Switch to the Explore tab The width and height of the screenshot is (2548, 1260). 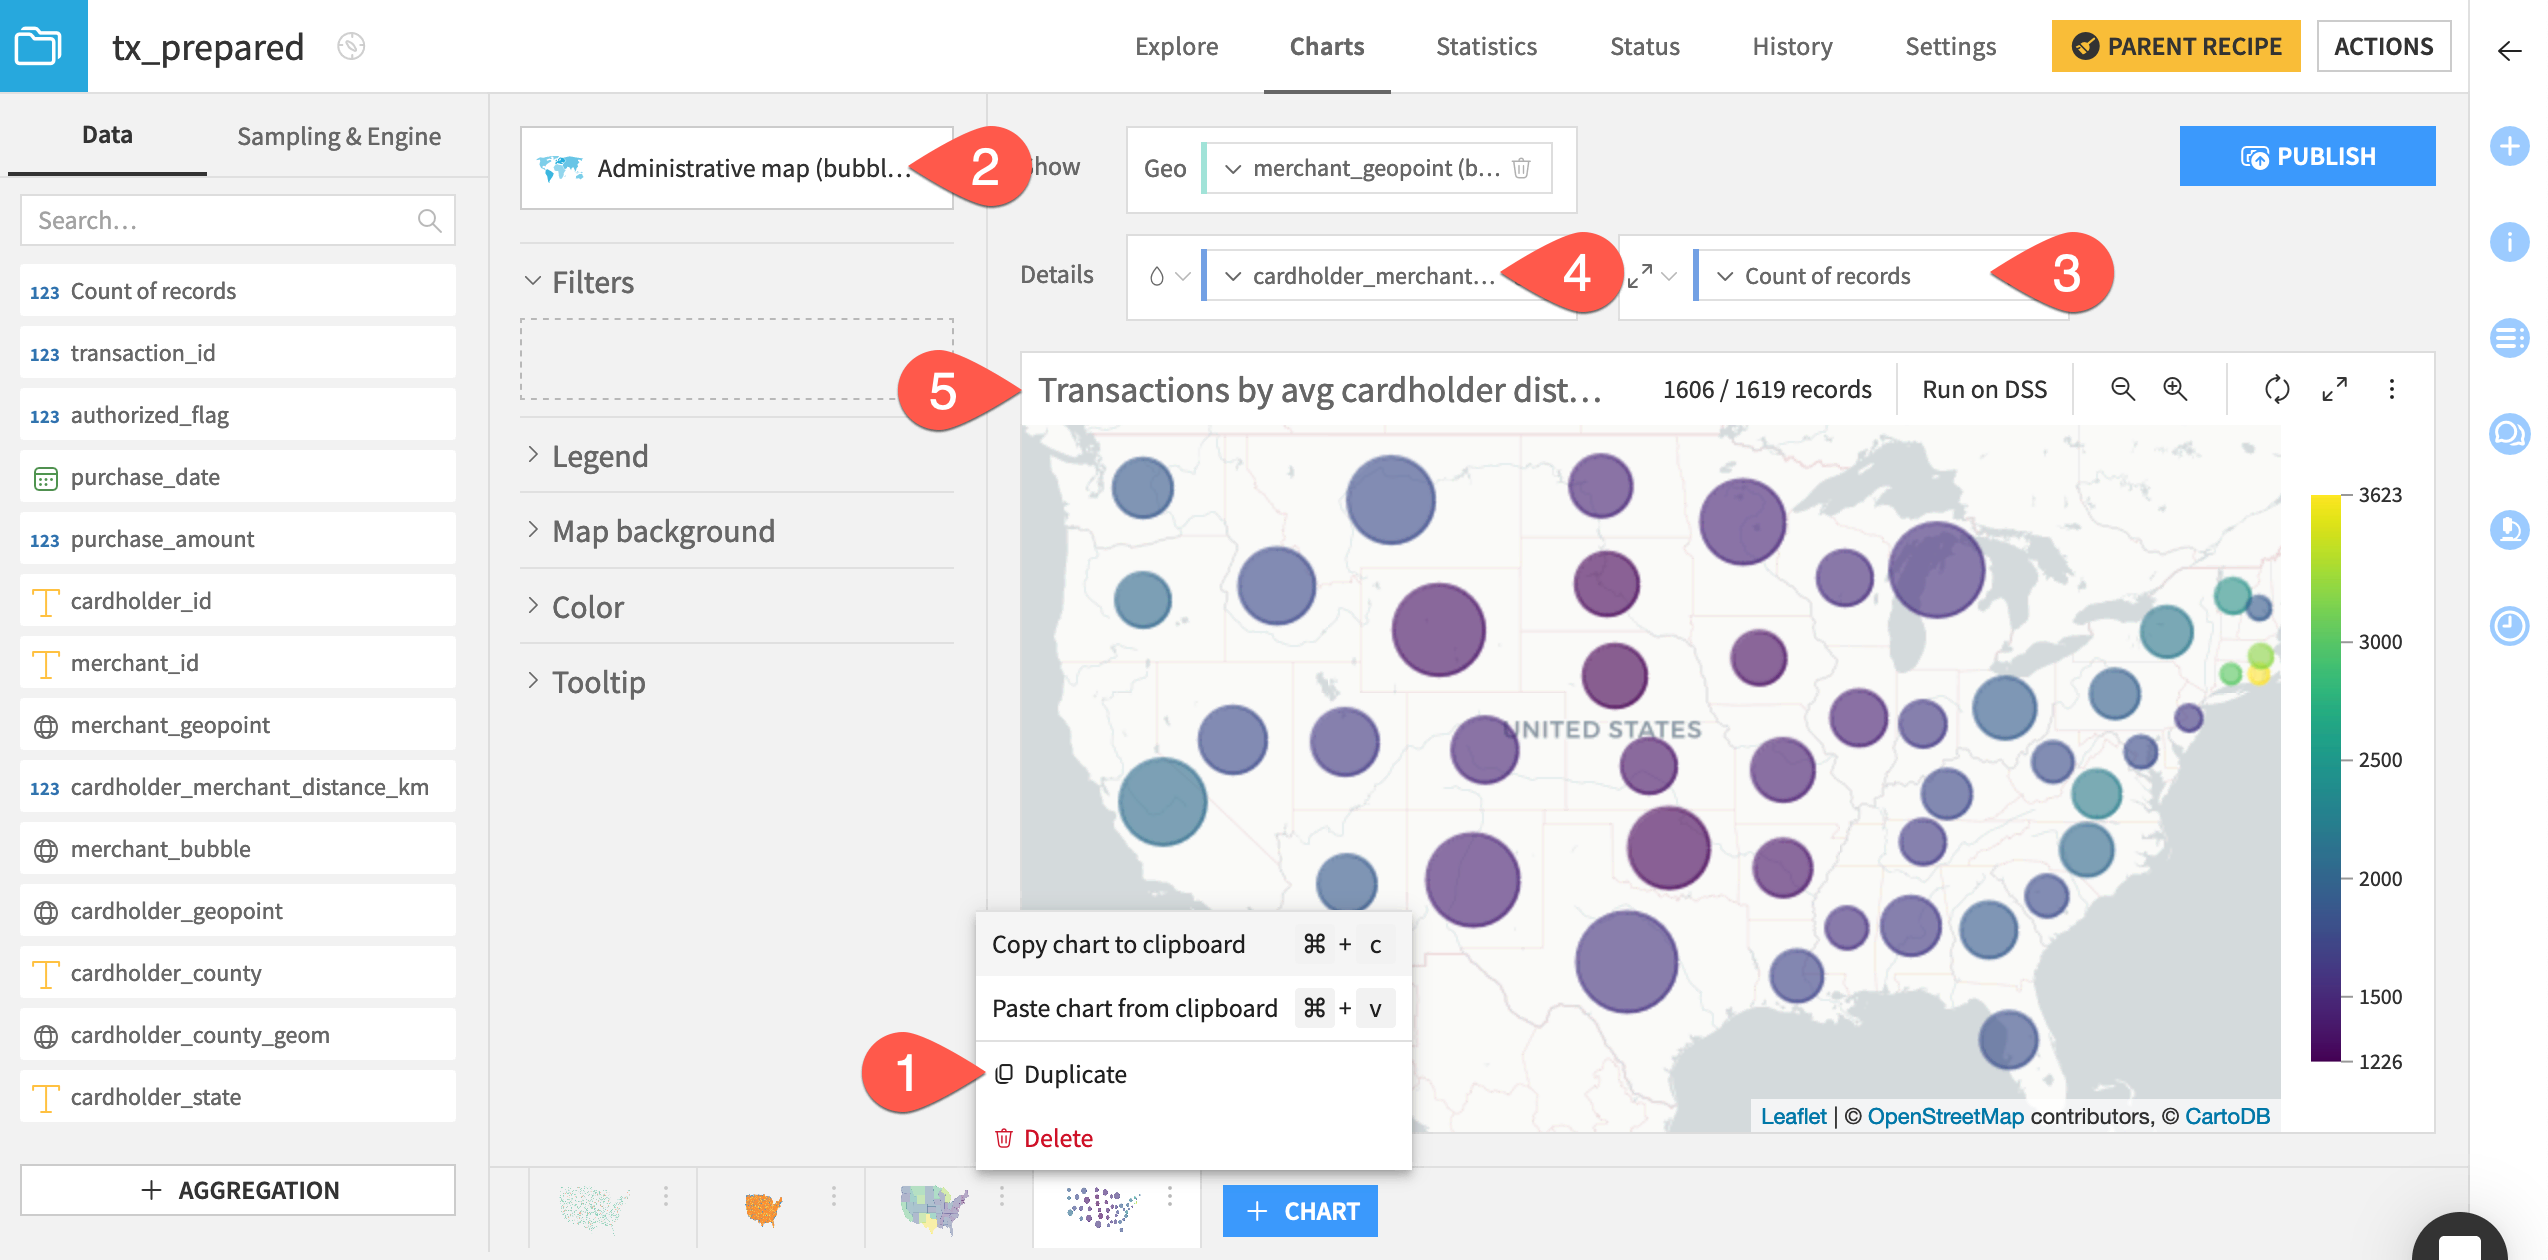click(x=1176, y=46)
